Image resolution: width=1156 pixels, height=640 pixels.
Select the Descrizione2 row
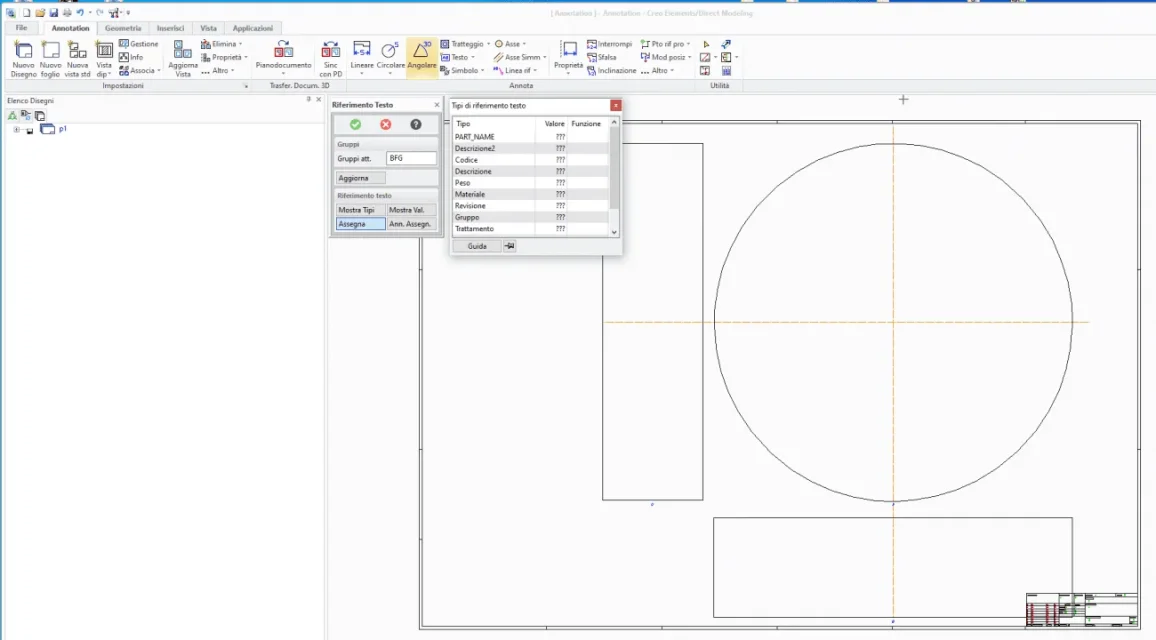[x=531, y=148]
